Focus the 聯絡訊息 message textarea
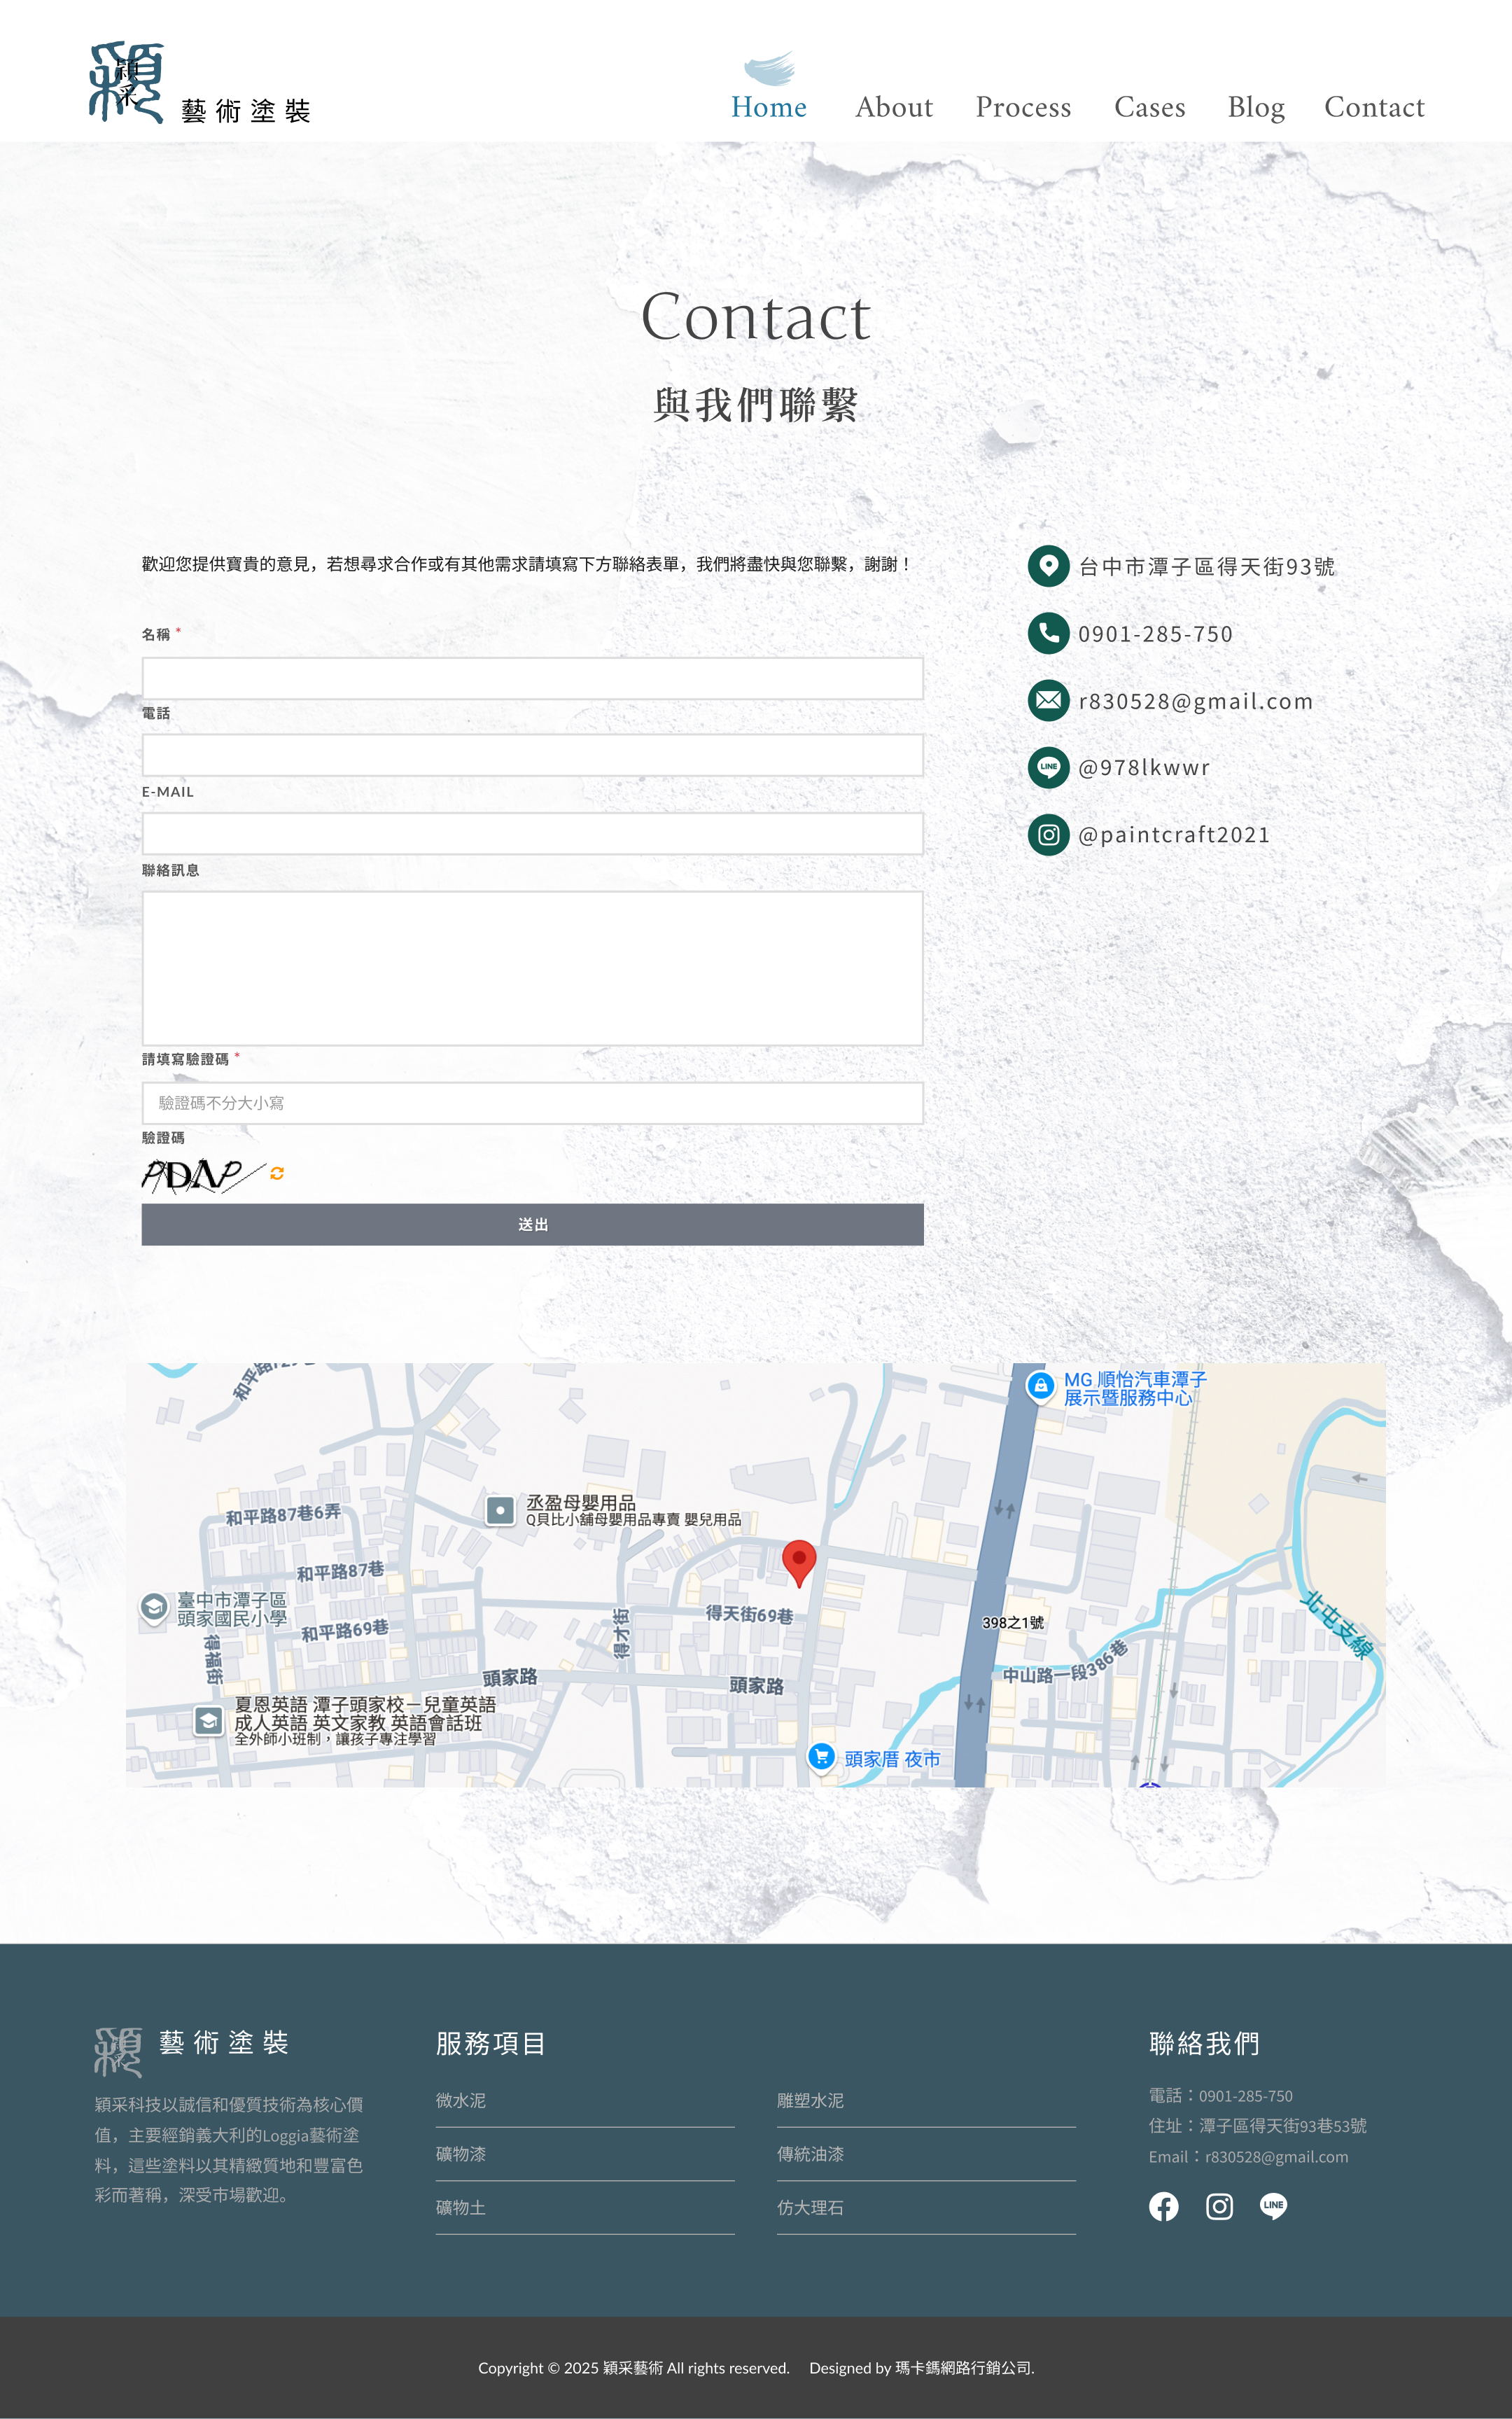1512x2419 pixels. (532, 968)
